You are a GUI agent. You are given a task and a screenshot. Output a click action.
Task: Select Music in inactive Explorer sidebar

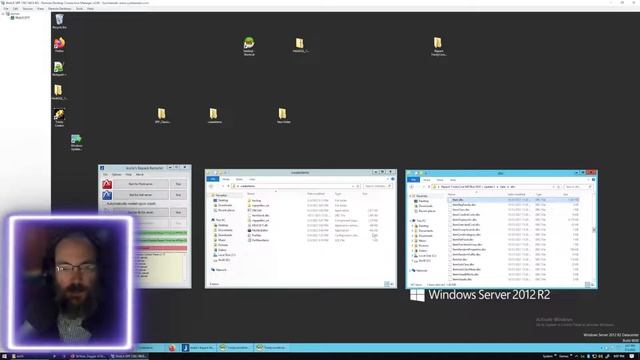[222, 240]
